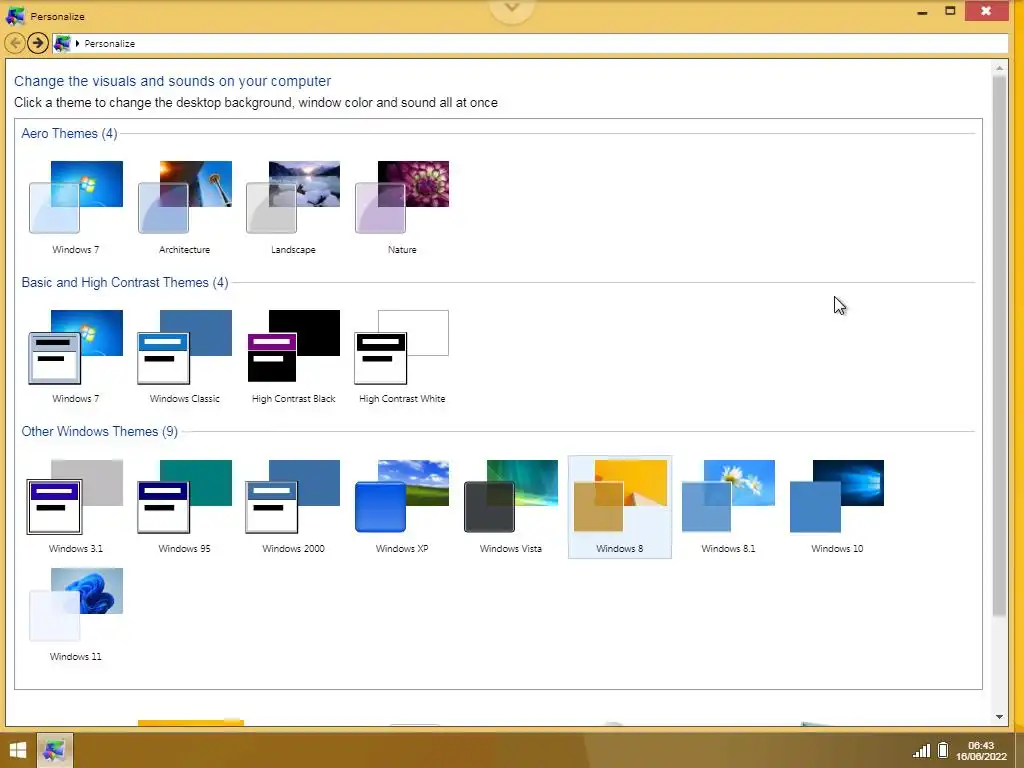Apply the Windows Vista theme
The image size is (1024, 768).
click(511, 506)
